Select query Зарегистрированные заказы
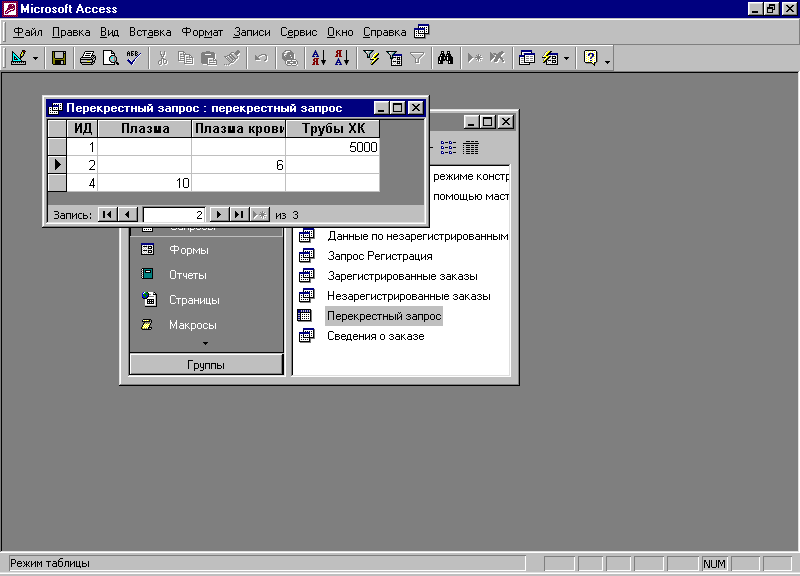 pyautogui.click(x=402, y=276)
